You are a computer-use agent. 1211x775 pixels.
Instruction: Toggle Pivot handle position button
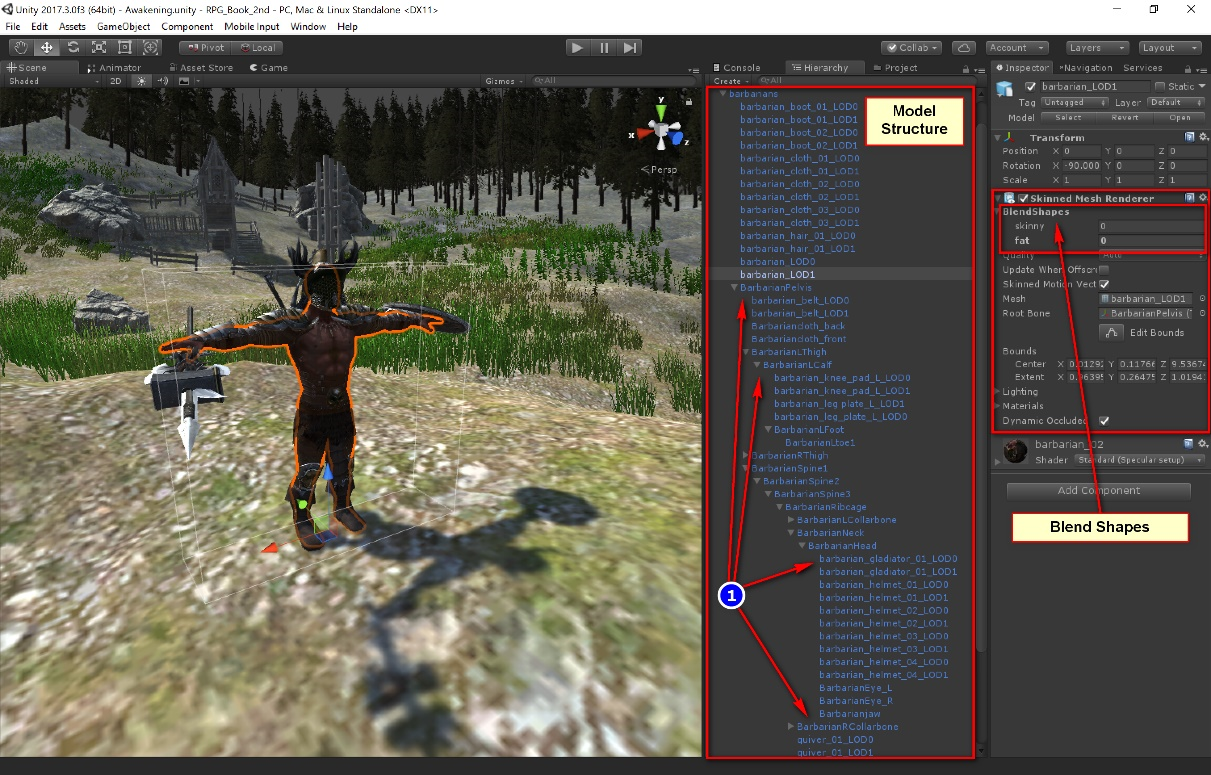[x=205, y=47]
